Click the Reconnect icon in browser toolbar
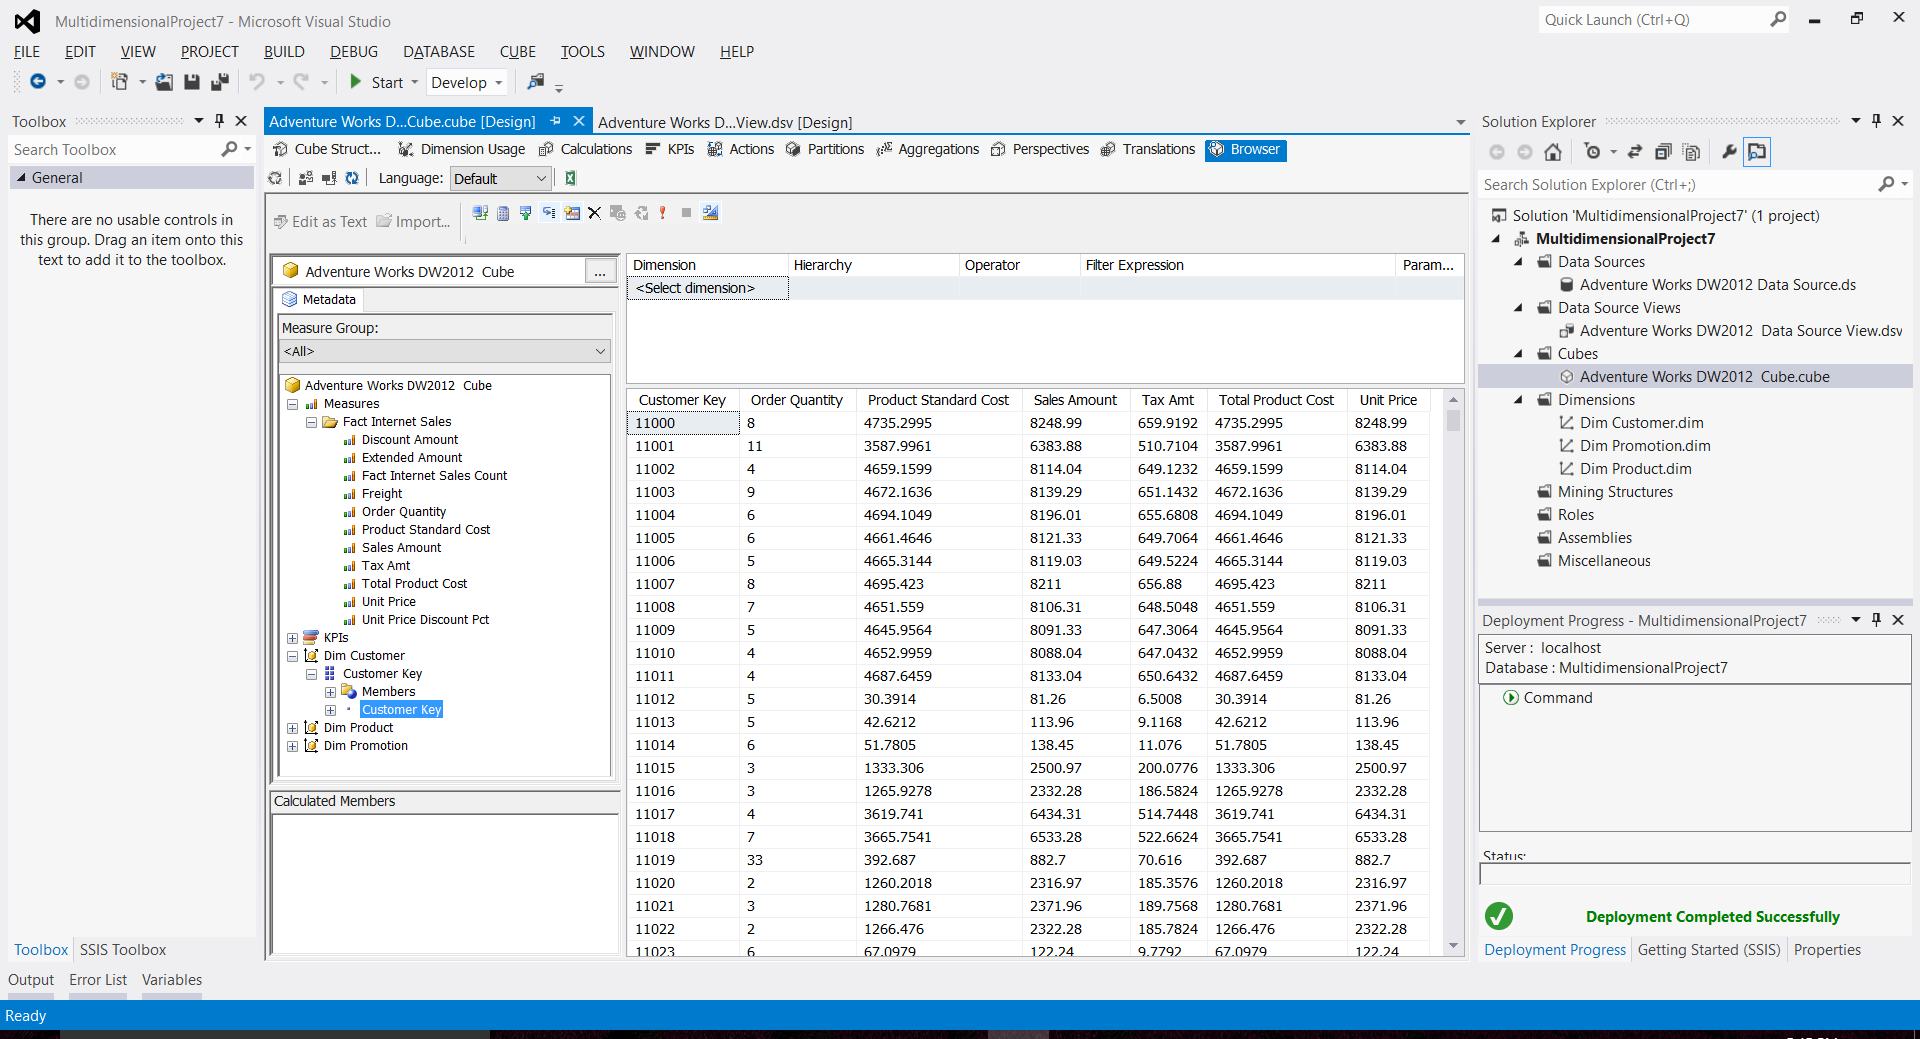Screen dimensions: 1920x1039 coord(329,178)
